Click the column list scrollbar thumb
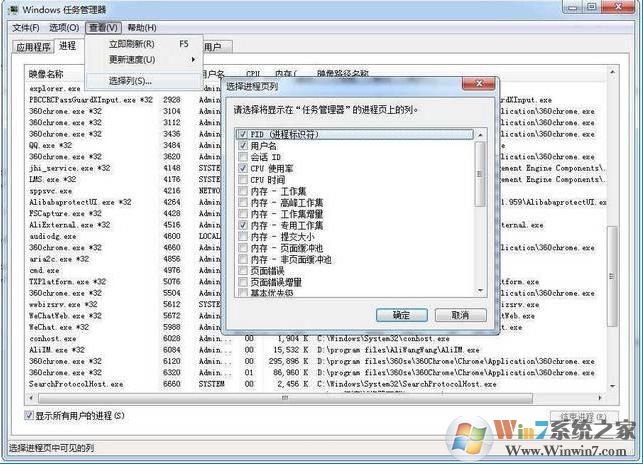 (x=480, y=174)
